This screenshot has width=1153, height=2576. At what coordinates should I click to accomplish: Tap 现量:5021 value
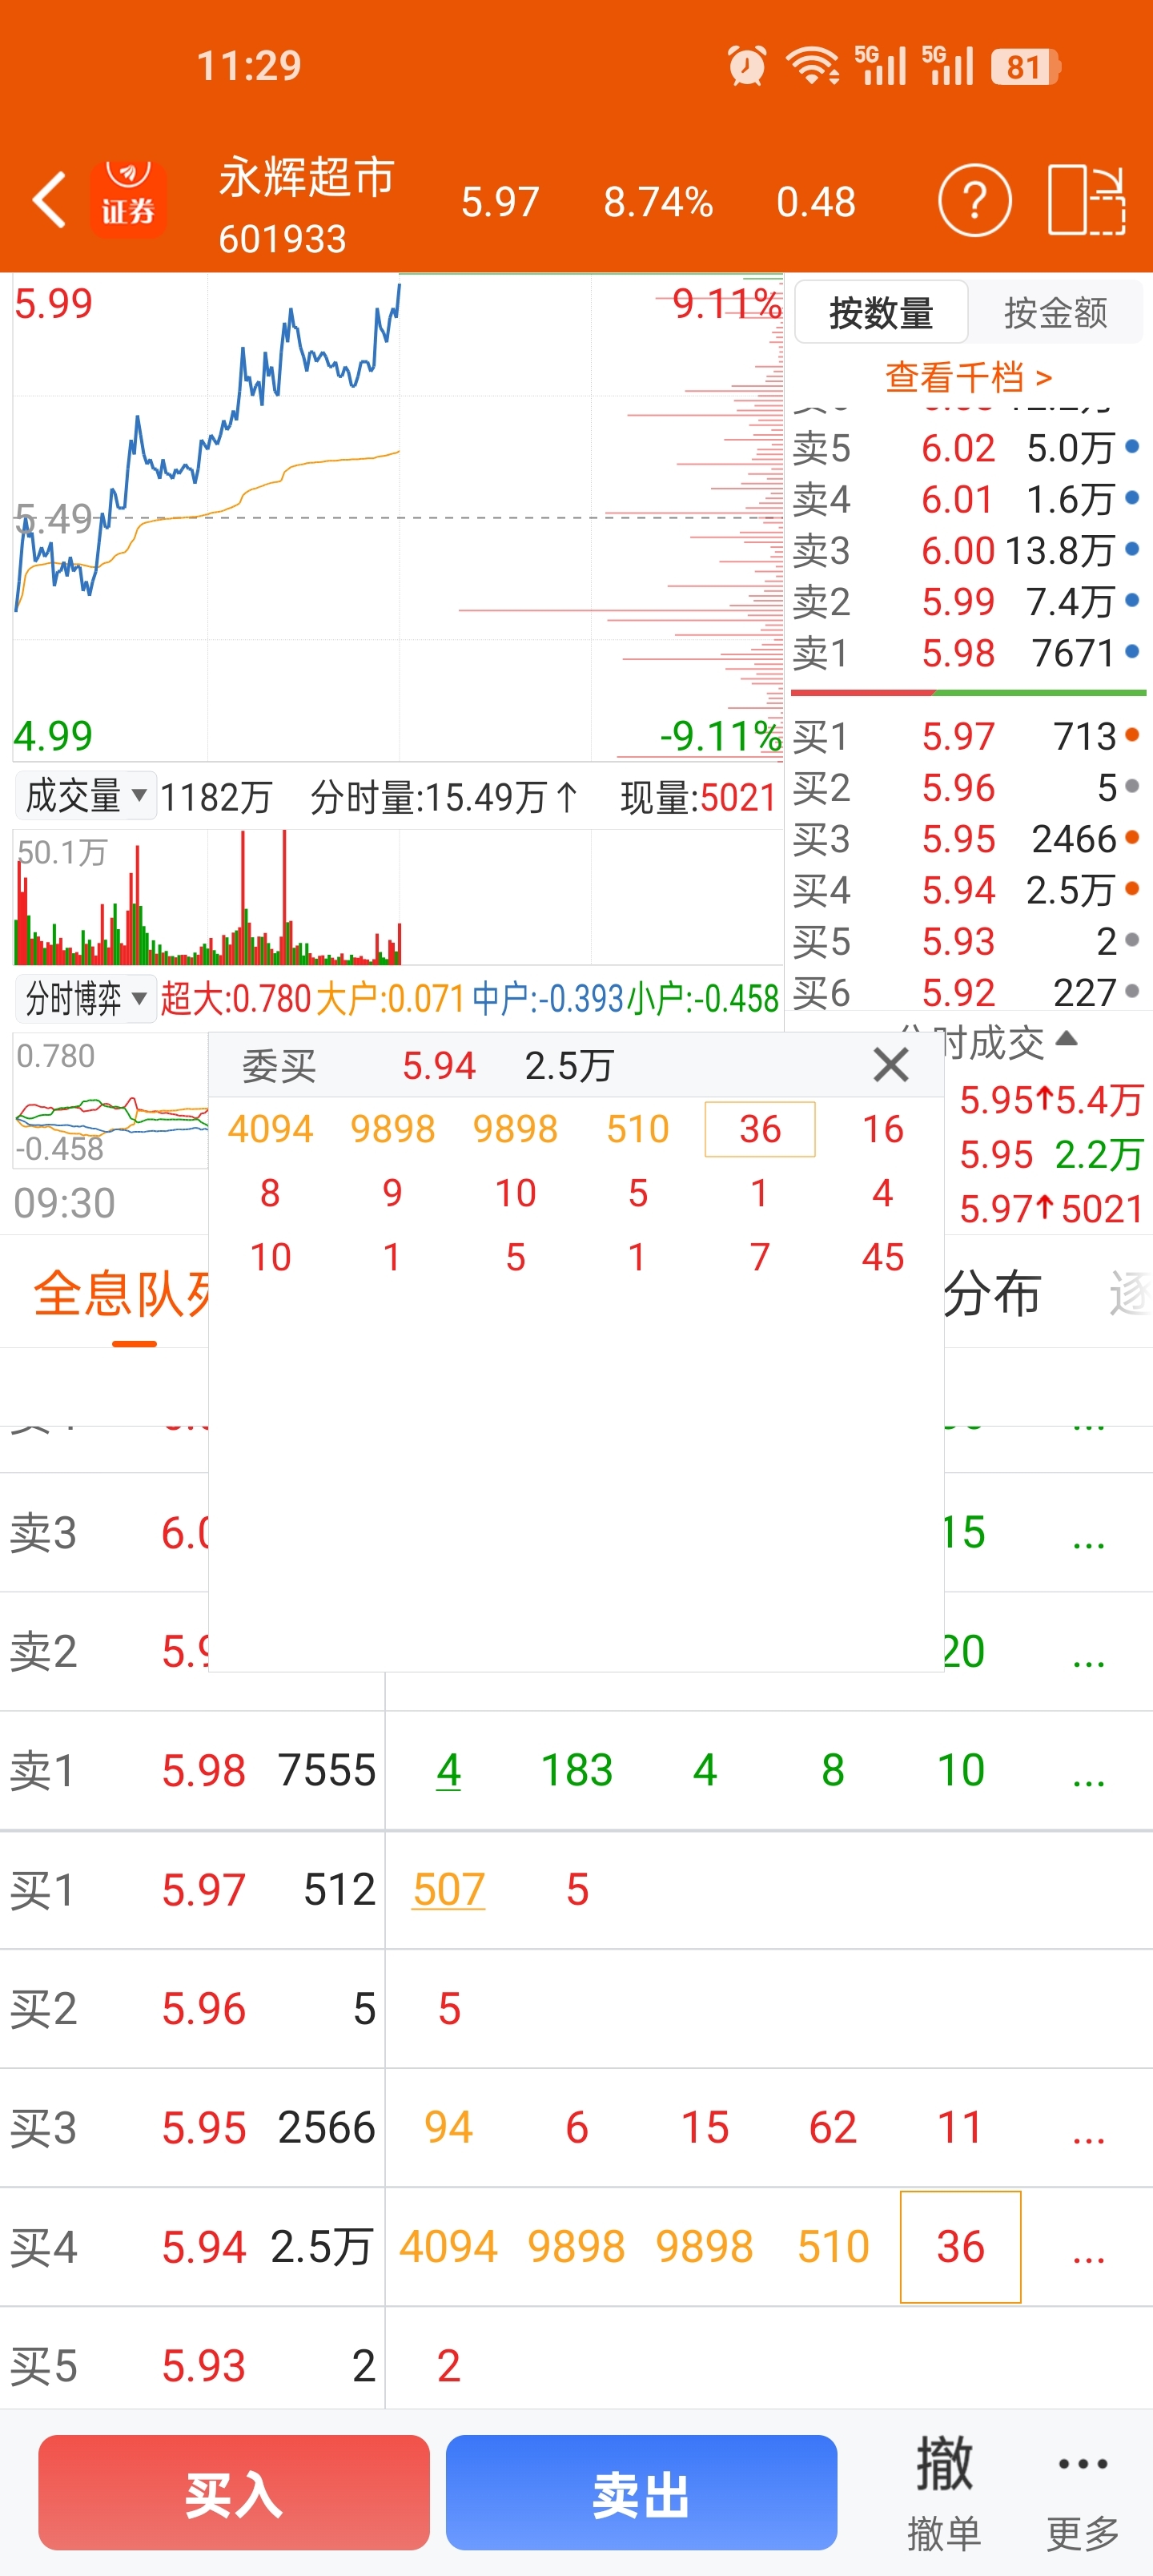pyautogui.click(x=698, y=797)
